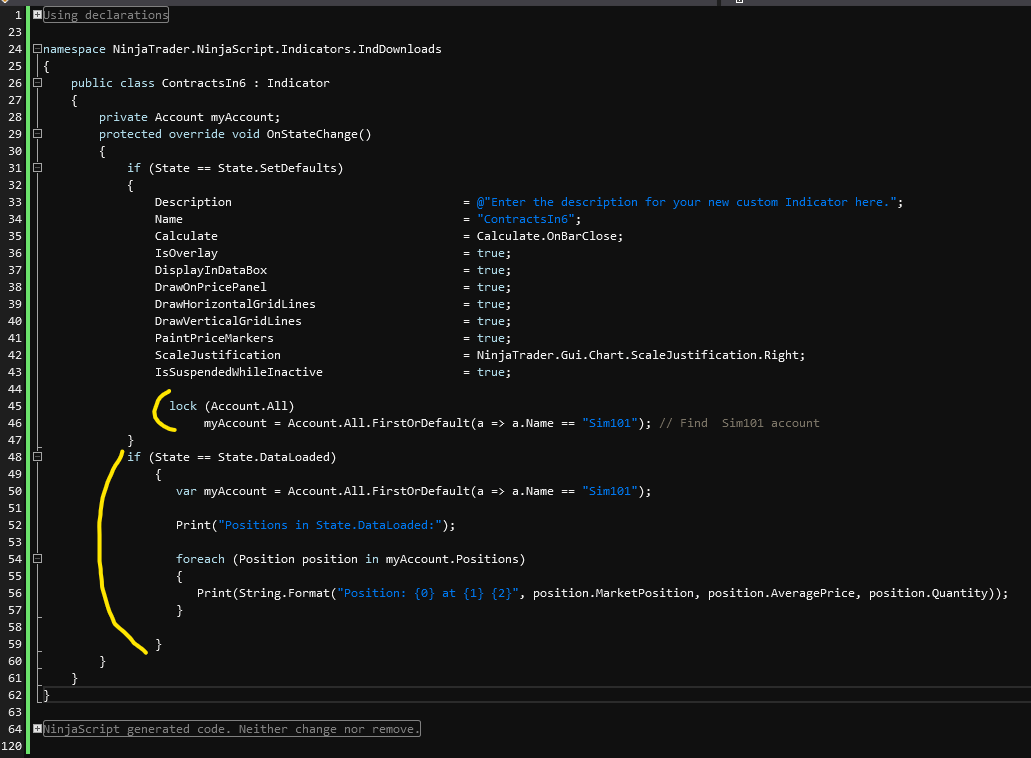Click line number 45 in the gutter
The width and height of the screenshot is (1031, 758).
[14, 406]
